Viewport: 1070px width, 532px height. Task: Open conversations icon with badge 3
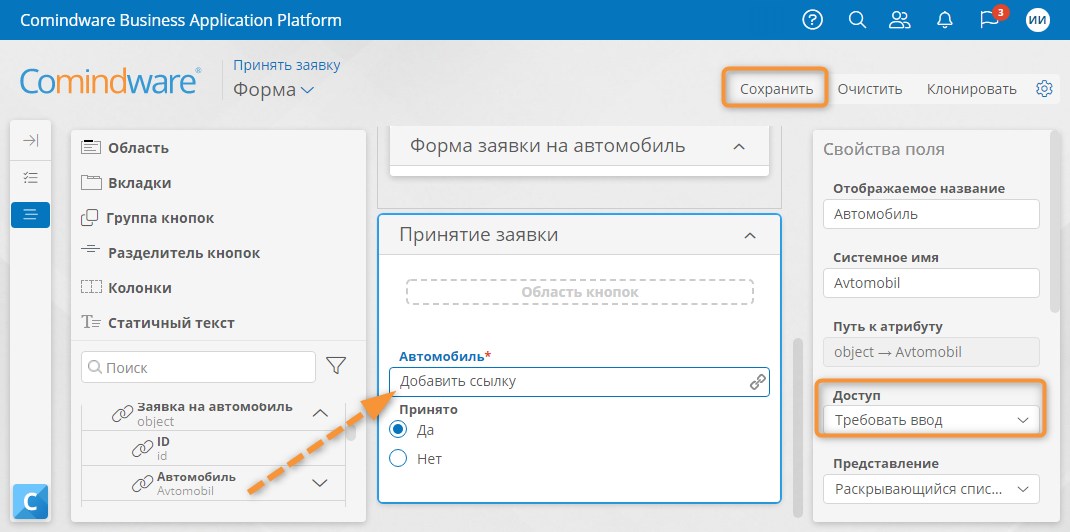(x=991, y=18)
